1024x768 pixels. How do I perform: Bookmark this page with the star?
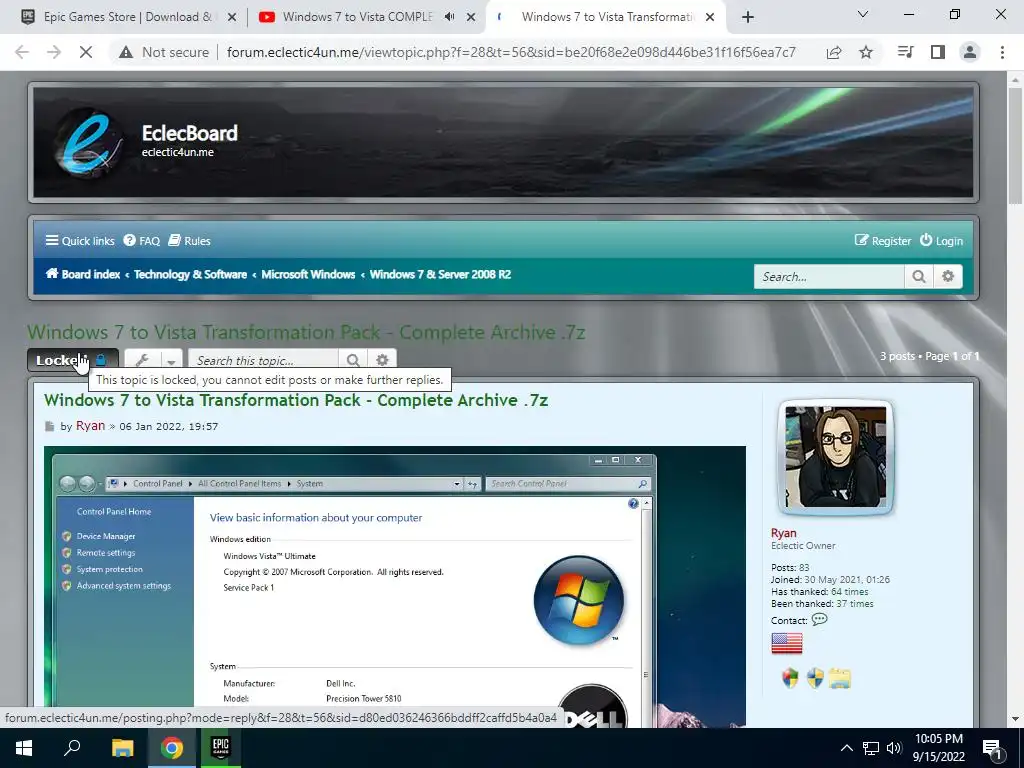866,52
